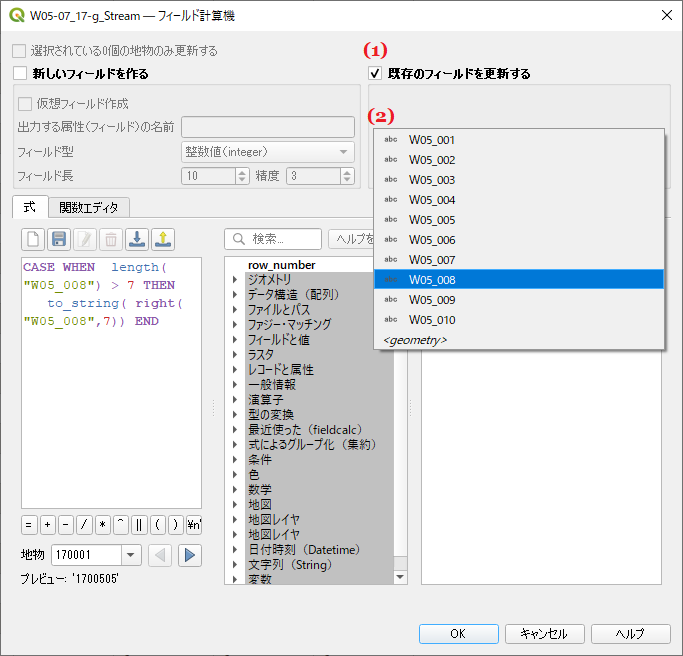Viewport: 683px width, 656px height.
Task: Go to the next feature with the arrow
Action: pos(190,555)
